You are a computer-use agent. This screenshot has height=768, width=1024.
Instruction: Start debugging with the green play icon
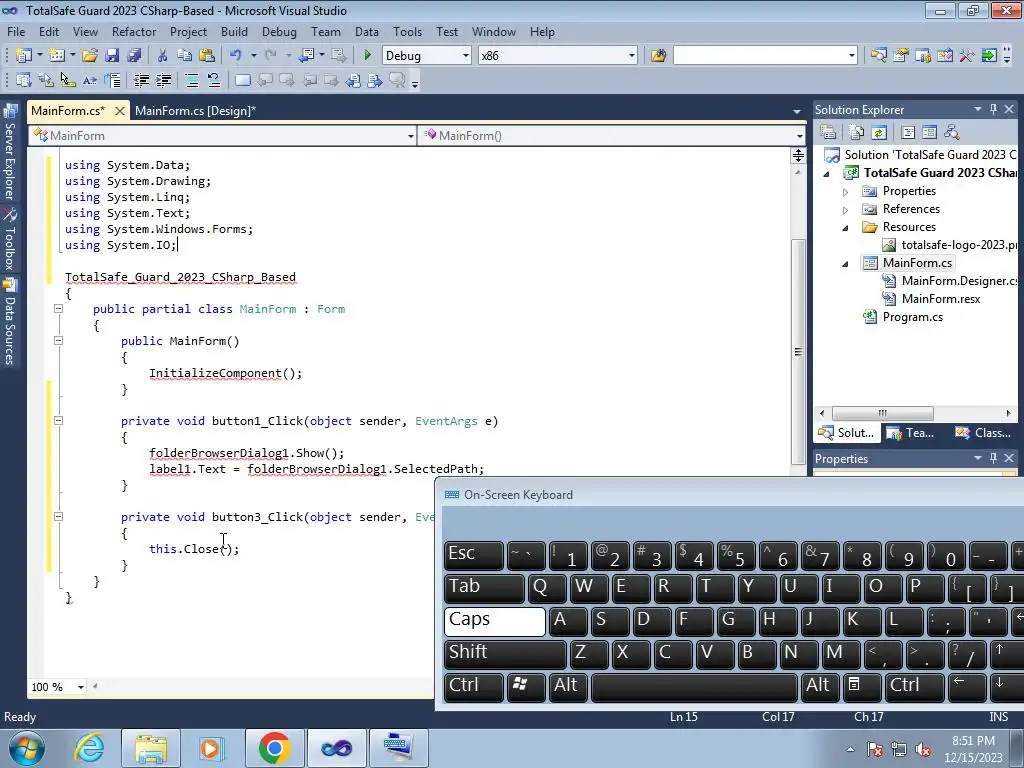point(367,56)
